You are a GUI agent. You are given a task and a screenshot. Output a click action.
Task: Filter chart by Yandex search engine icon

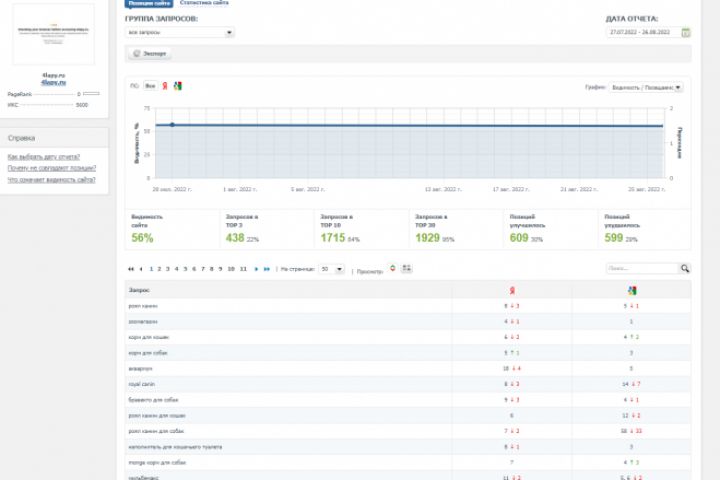click(x=165, y=86)
